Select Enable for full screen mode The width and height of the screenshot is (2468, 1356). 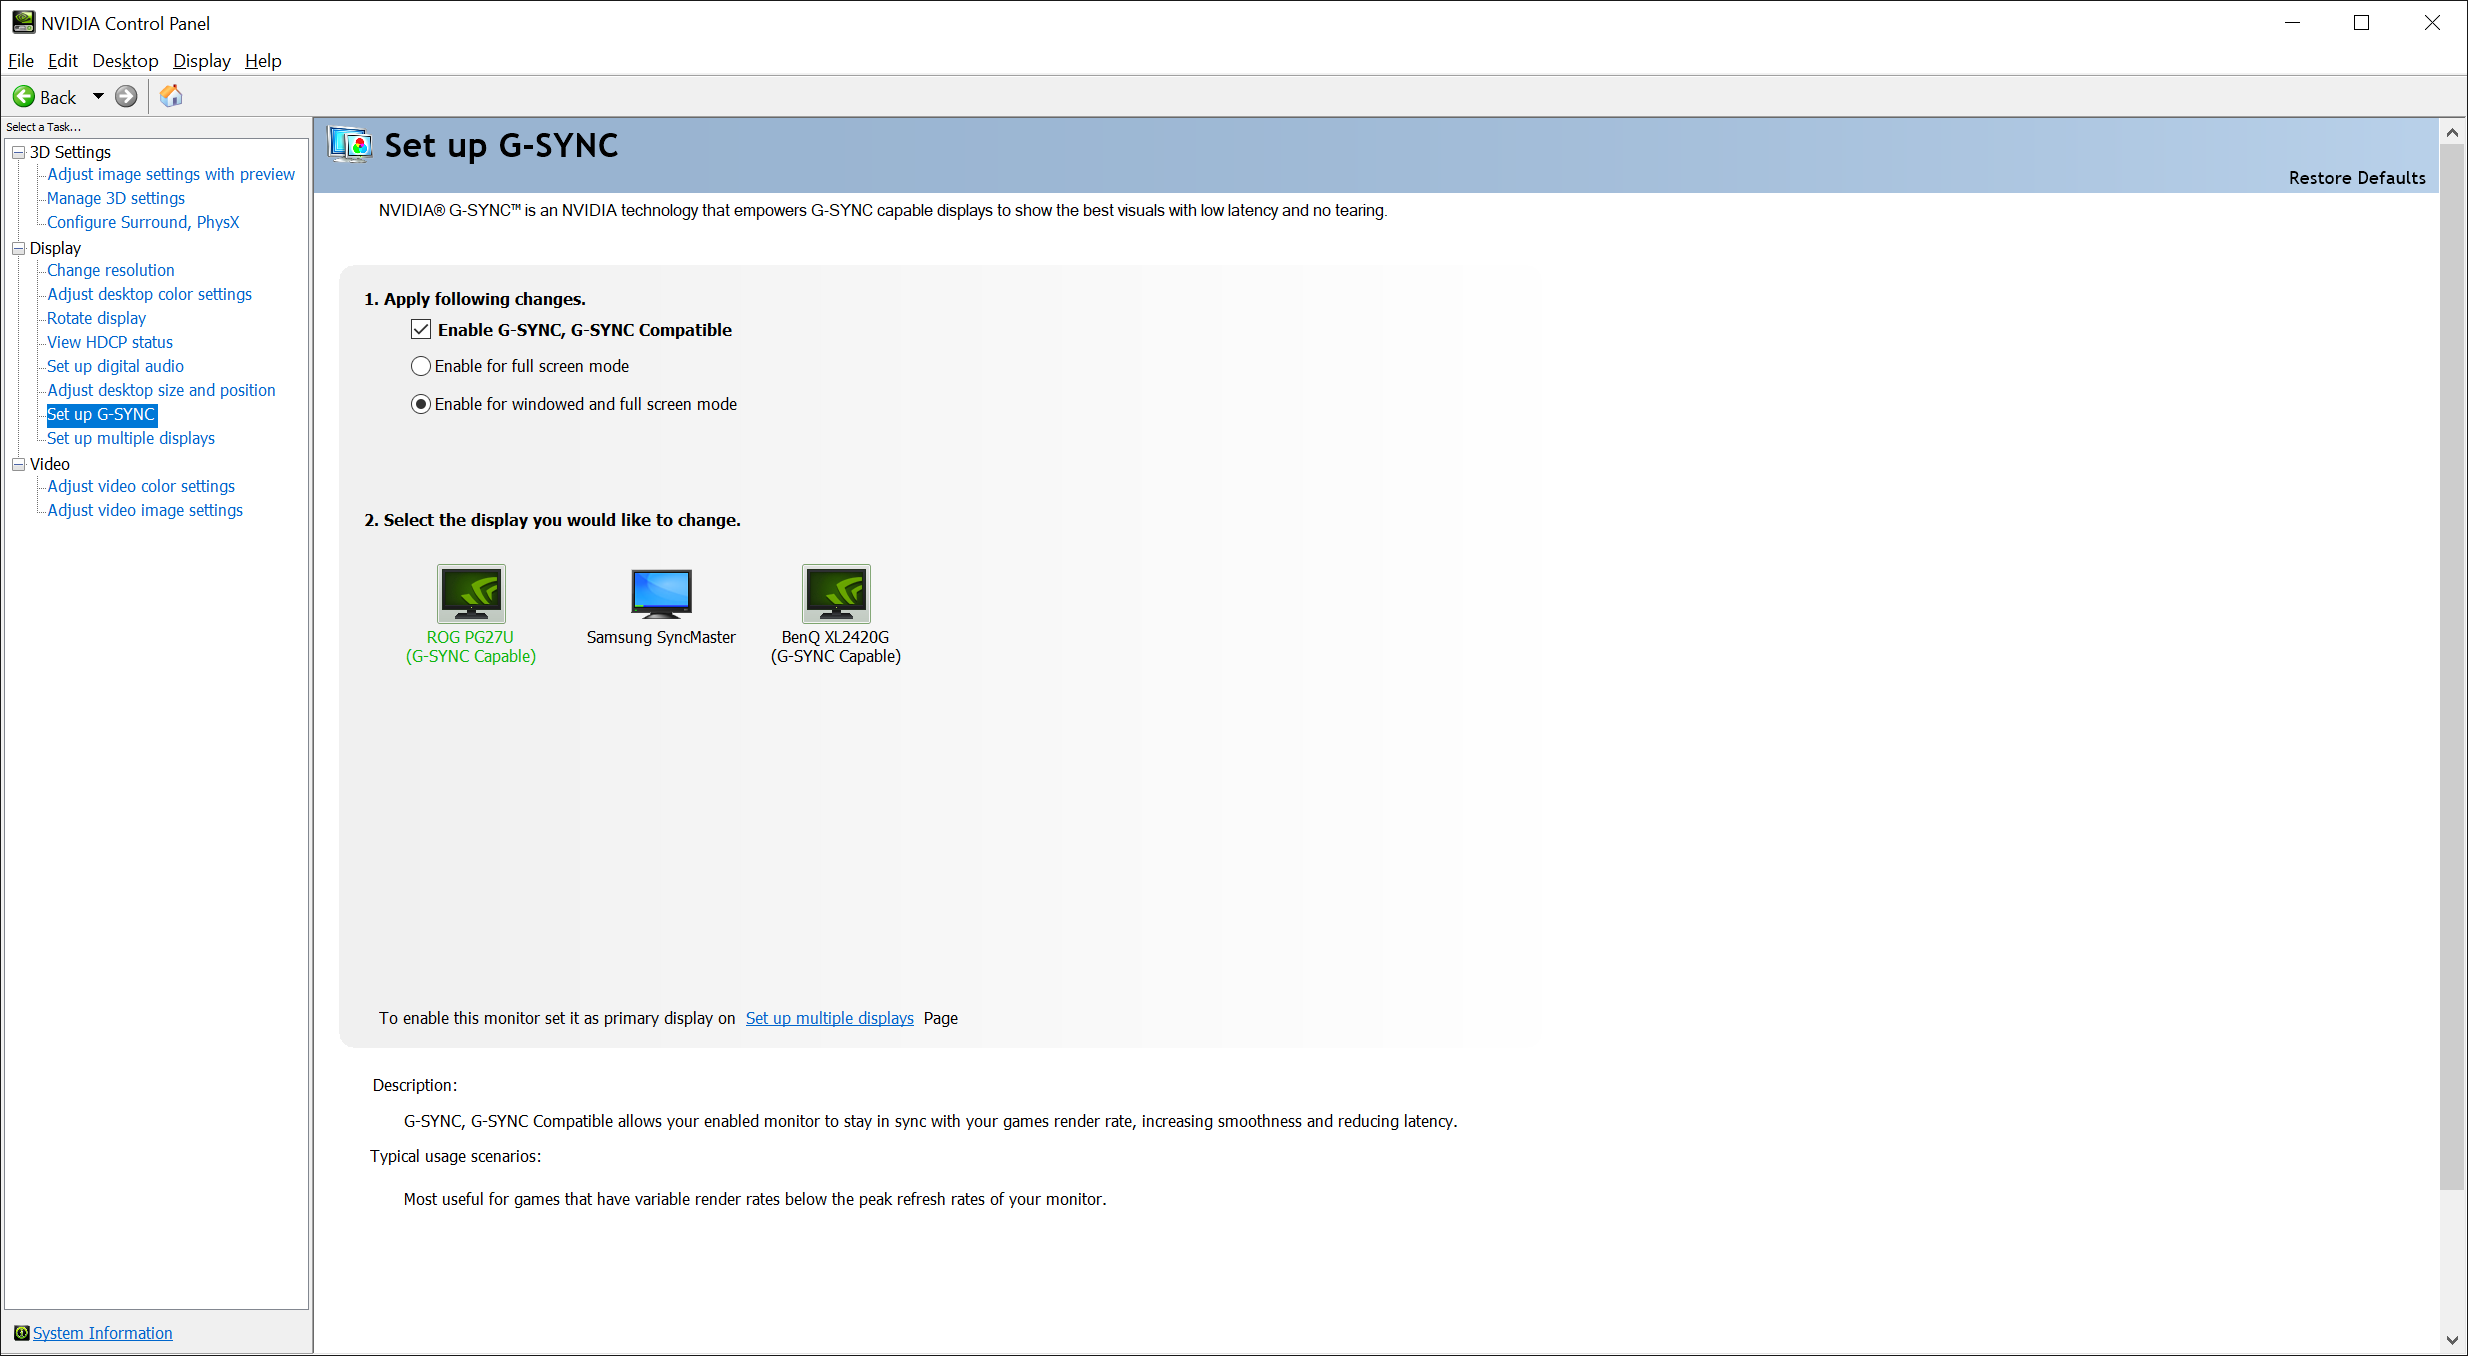pyautogui.click(x=421, y=366)
